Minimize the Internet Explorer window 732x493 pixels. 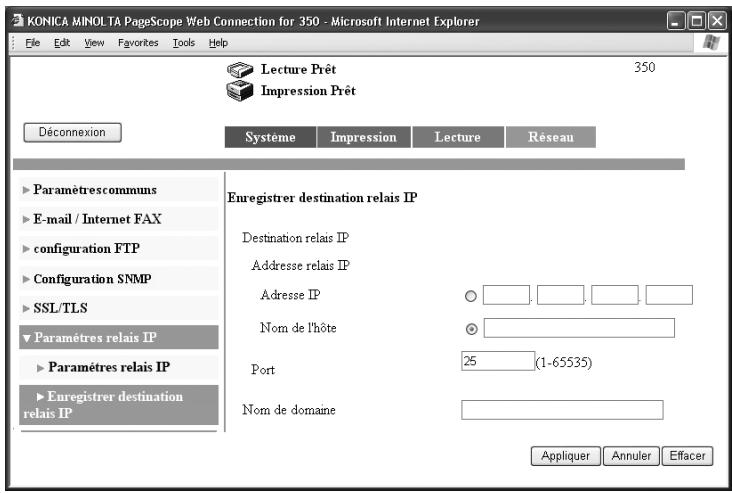click(676, 21)
